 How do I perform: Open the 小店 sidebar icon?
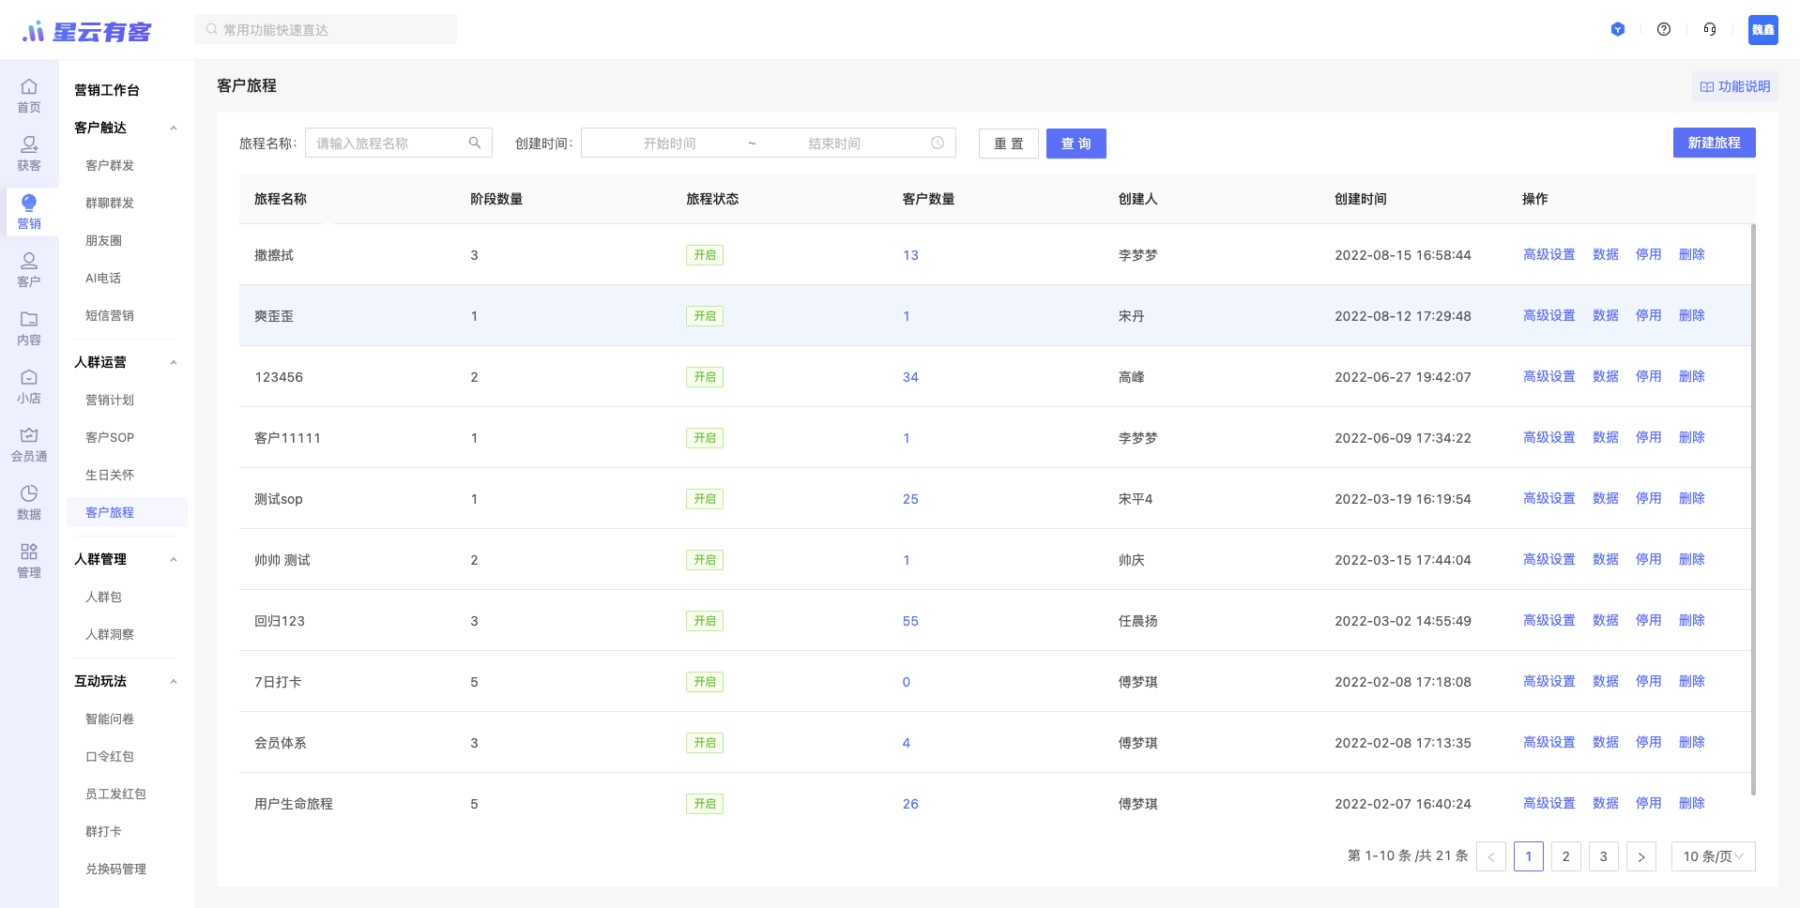(x=29, y=386)
